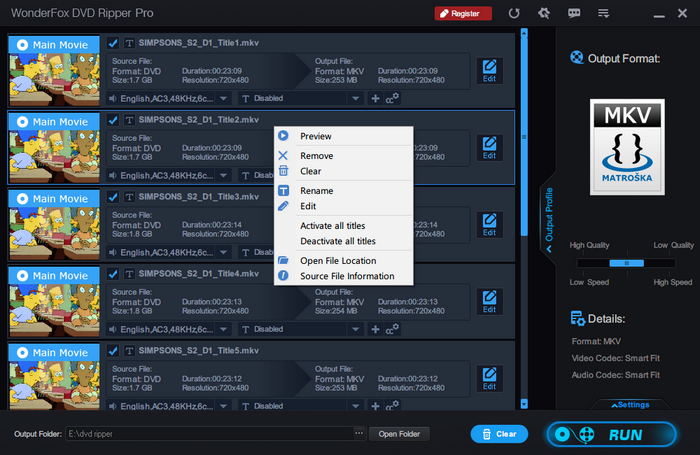The height and width of the screenshot is (455, 700).
Task: Open CC subtitle settings icon for Title5
Action: (x=392, y=405)
